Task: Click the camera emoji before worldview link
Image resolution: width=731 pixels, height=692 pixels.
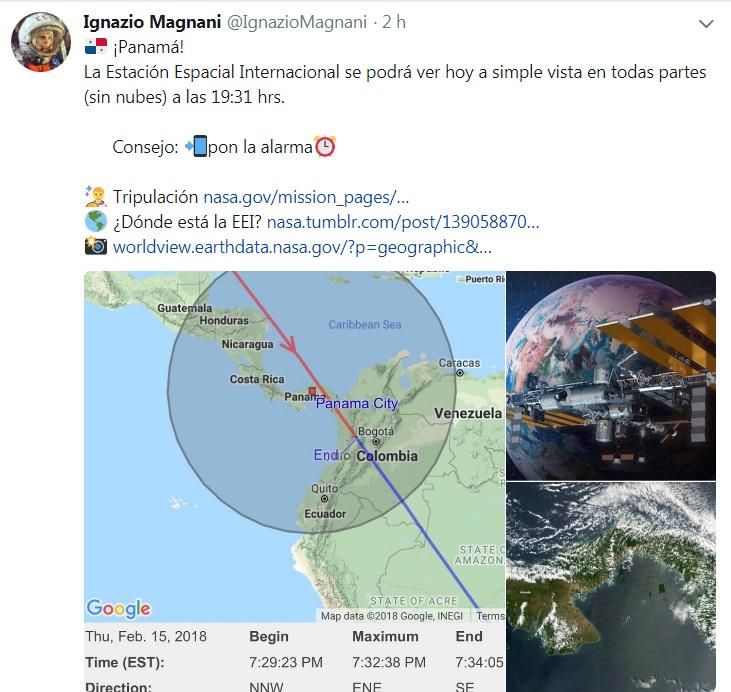Action: coord(96,247)
